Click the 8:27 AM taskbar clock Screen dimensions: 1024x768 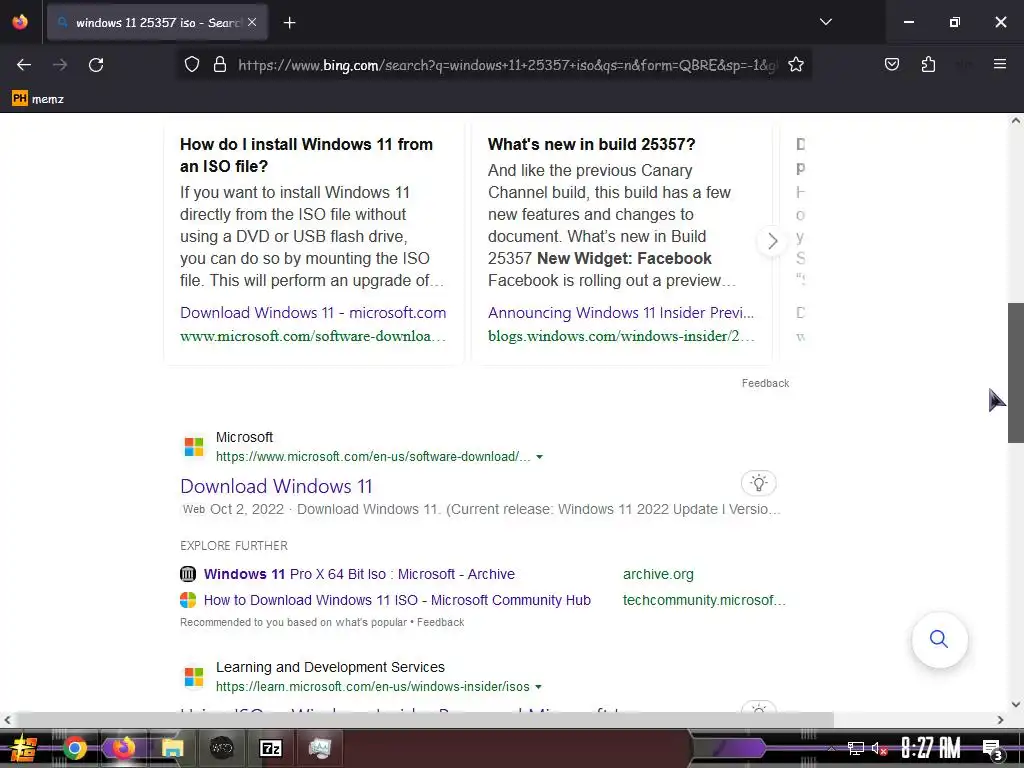[x=931, y=748]
